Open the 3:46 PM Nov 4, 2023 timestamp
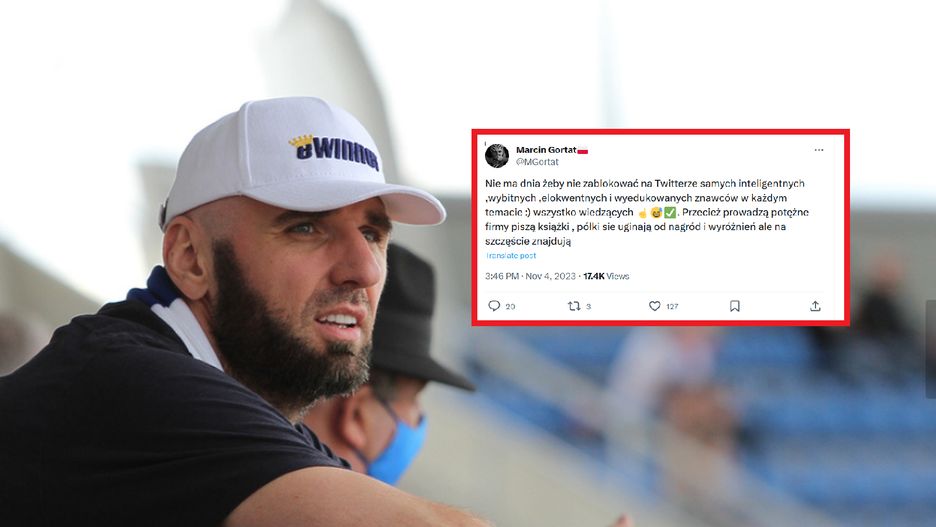This screenshot has width=936, height=527. tap(530, 276)
